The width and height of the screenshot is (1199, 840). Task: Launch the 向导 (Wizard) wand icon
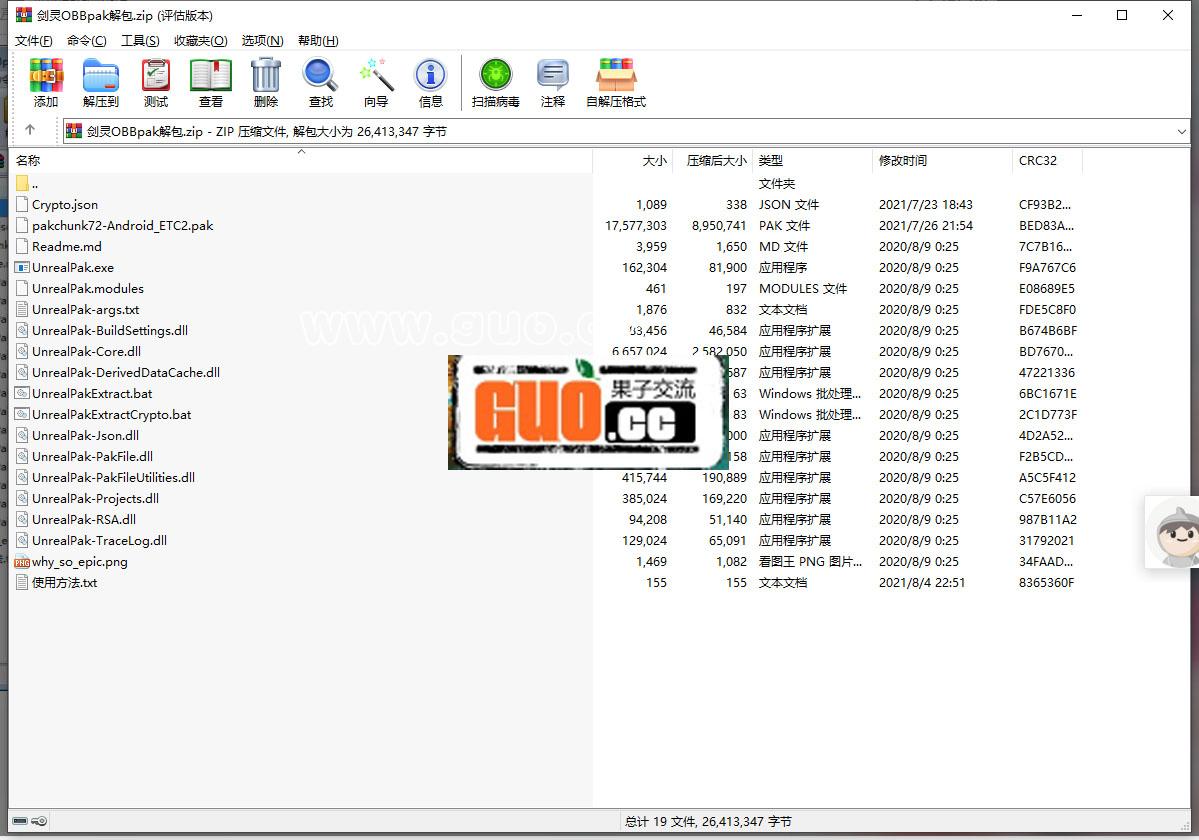[x=376, y=76]
